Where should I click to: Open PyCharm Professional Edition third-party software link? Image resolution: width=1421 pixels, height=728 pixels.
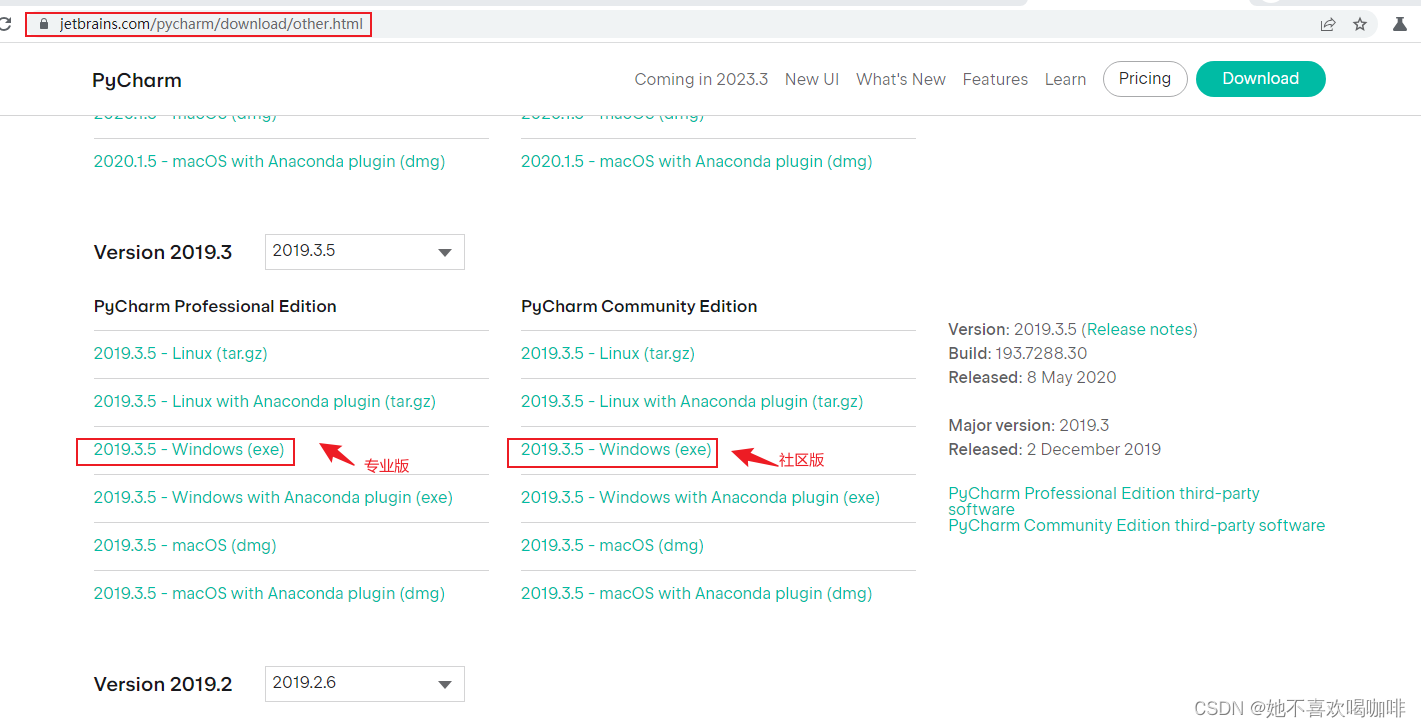[x=1104, y=501]
